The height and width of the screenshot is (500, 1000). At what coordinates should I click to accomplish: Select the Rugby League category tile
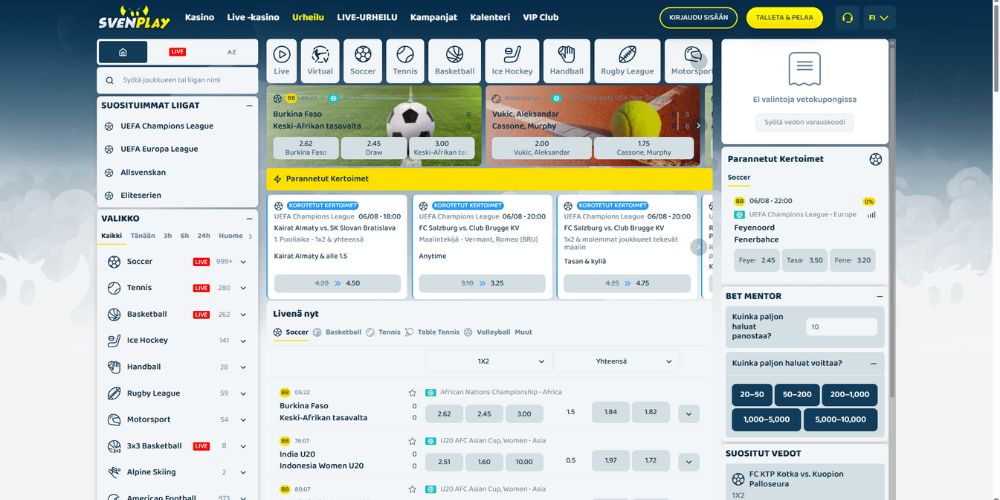click(627, 61)
